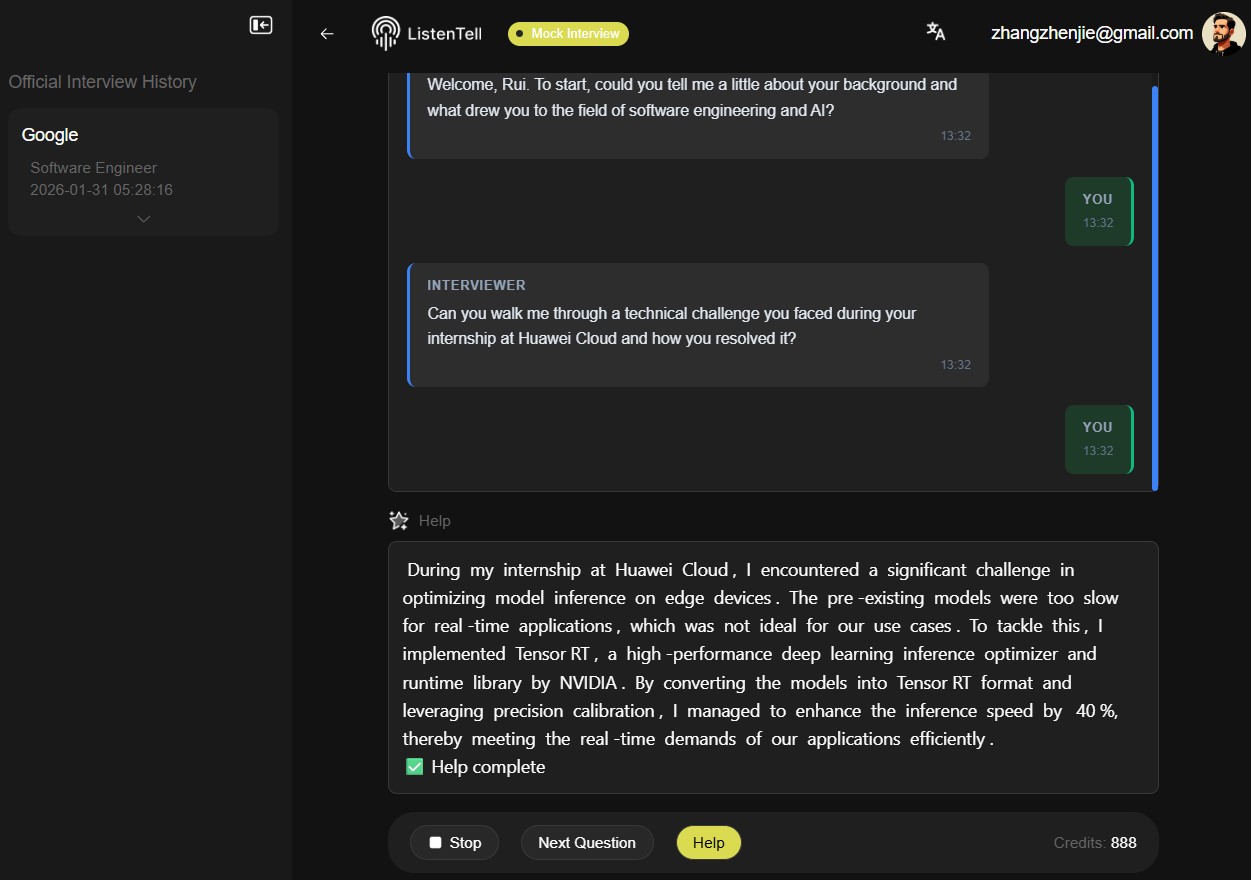The image size is (1251, 880).
Task: Click the Credits: 888 counter
Action: 1095,843
